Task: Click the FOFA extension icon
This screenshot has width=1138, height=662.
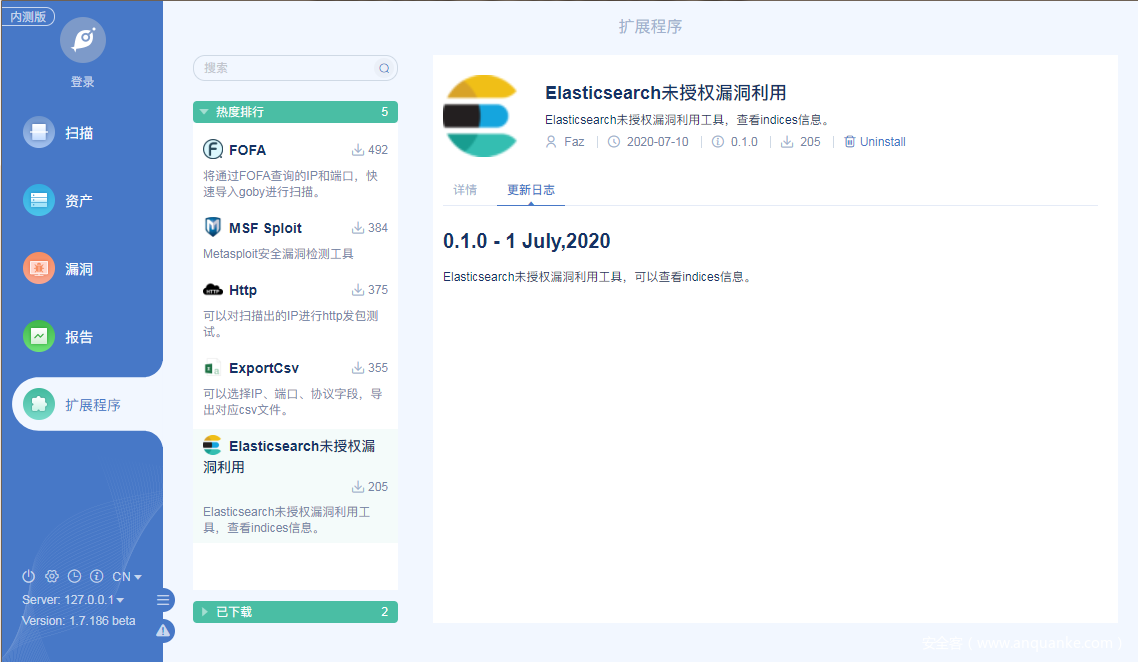Action: coord(213,150)
